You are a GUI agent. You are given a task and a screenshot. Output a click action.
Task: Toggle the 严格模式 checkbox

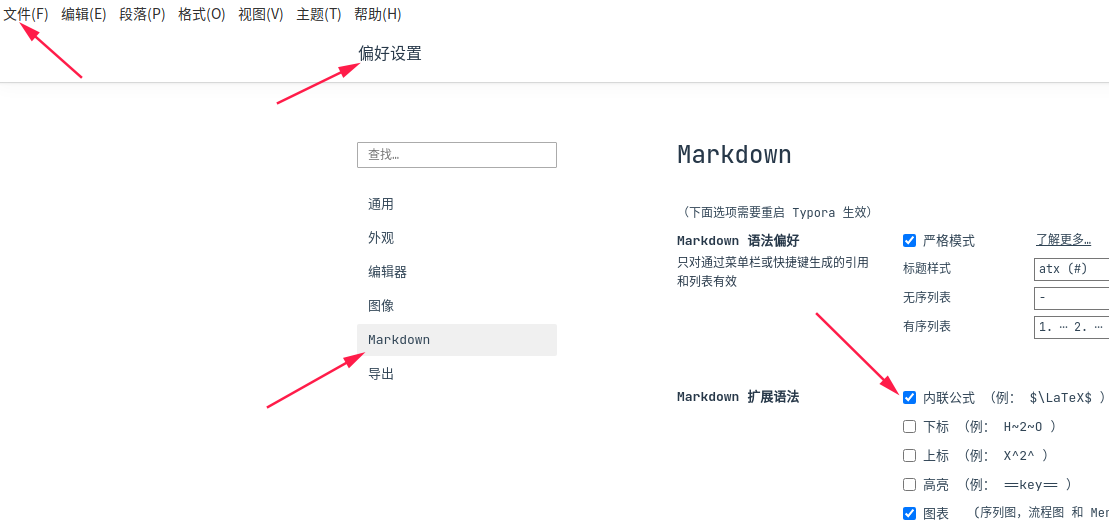(x=910, y=241)
